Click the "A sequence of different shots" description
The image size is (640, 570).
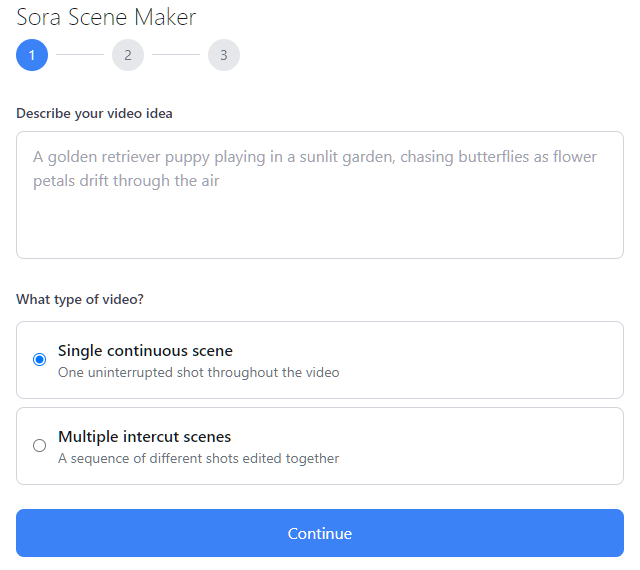click(198, 459)
